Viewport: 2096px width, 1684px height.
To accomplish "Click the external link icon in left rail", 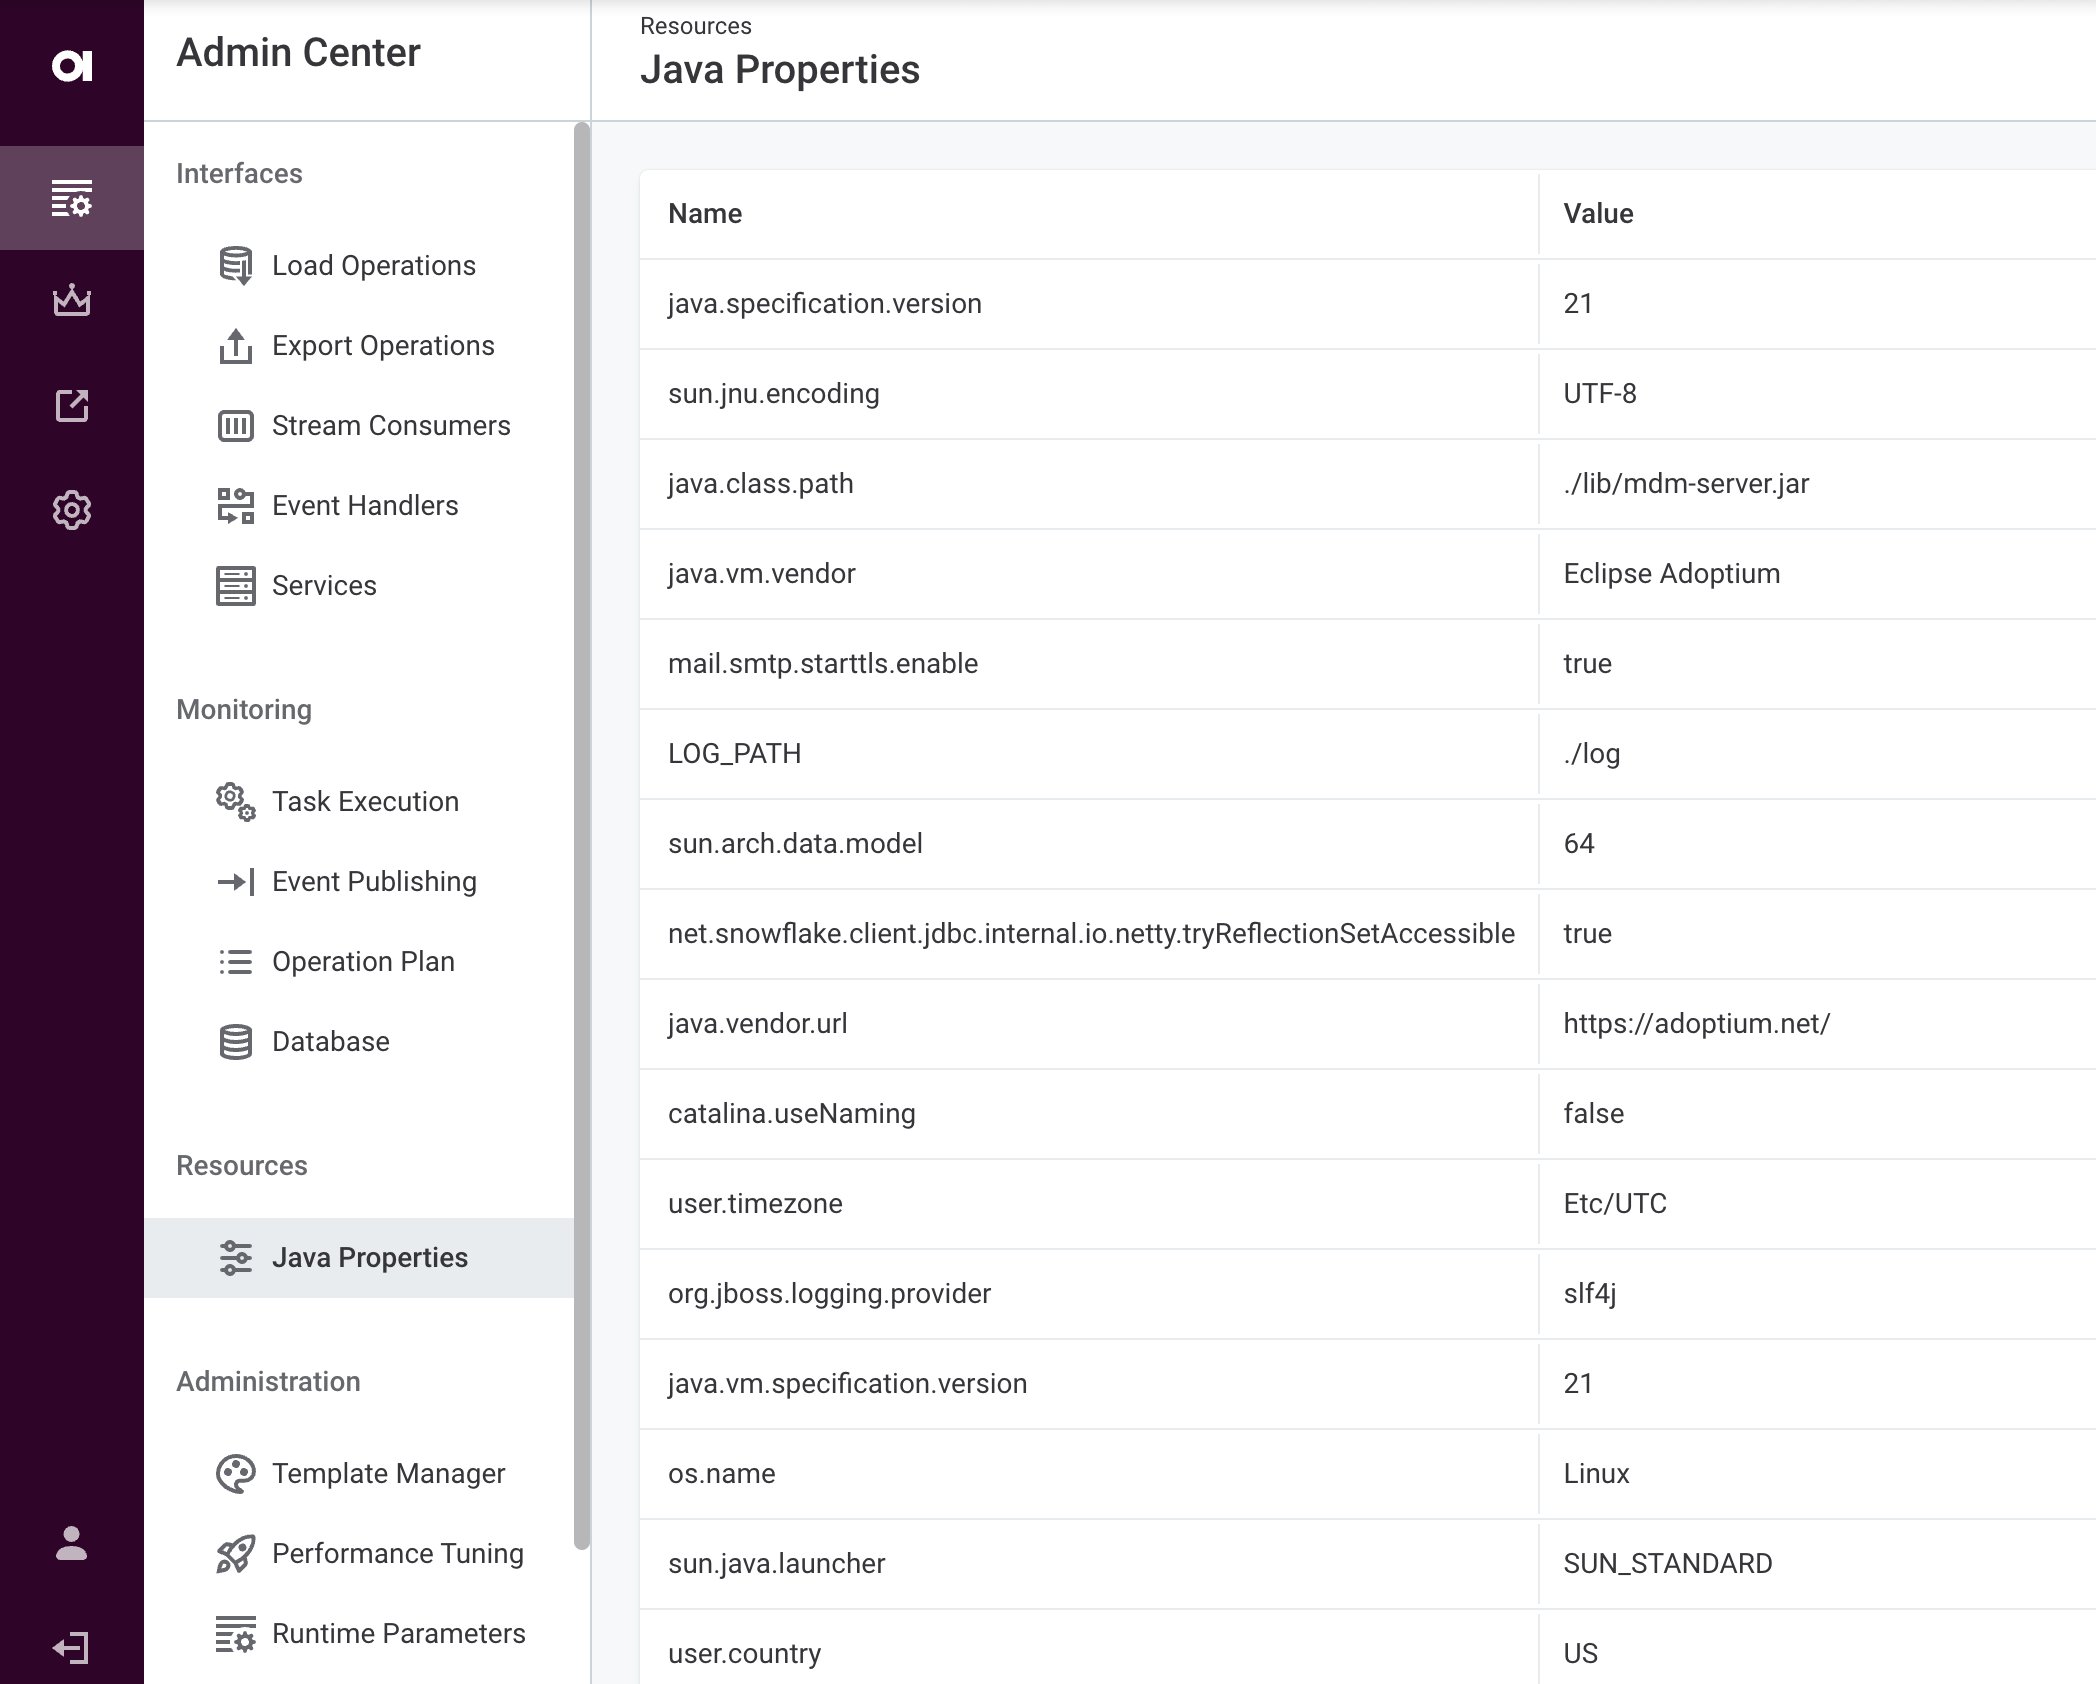I will [71, 406].
